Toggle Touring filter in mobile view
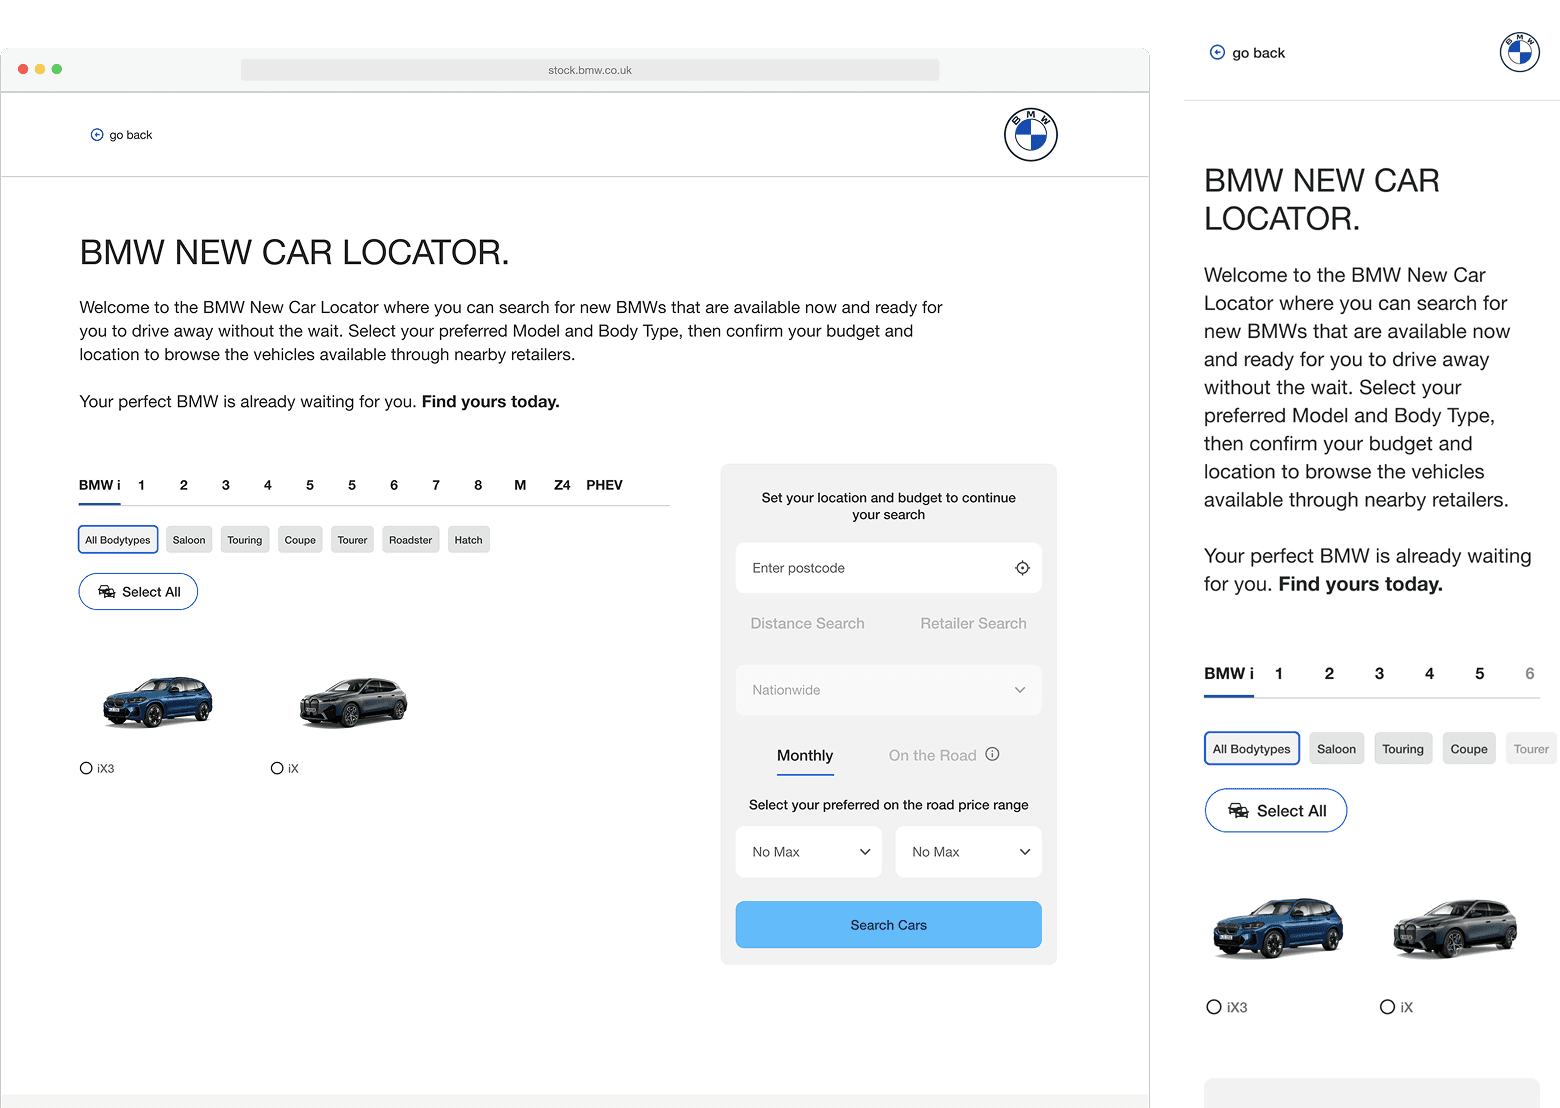Screen dimensions: 1560x1108 pos(1403,749)
